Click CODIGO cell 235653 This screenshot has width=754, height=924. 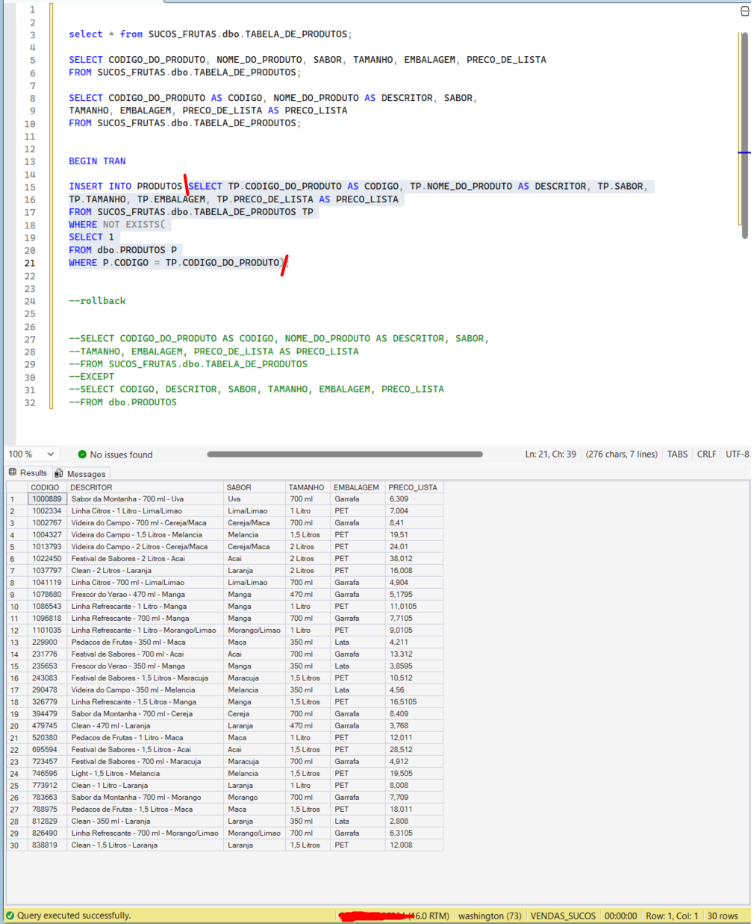tap(47, 666)
